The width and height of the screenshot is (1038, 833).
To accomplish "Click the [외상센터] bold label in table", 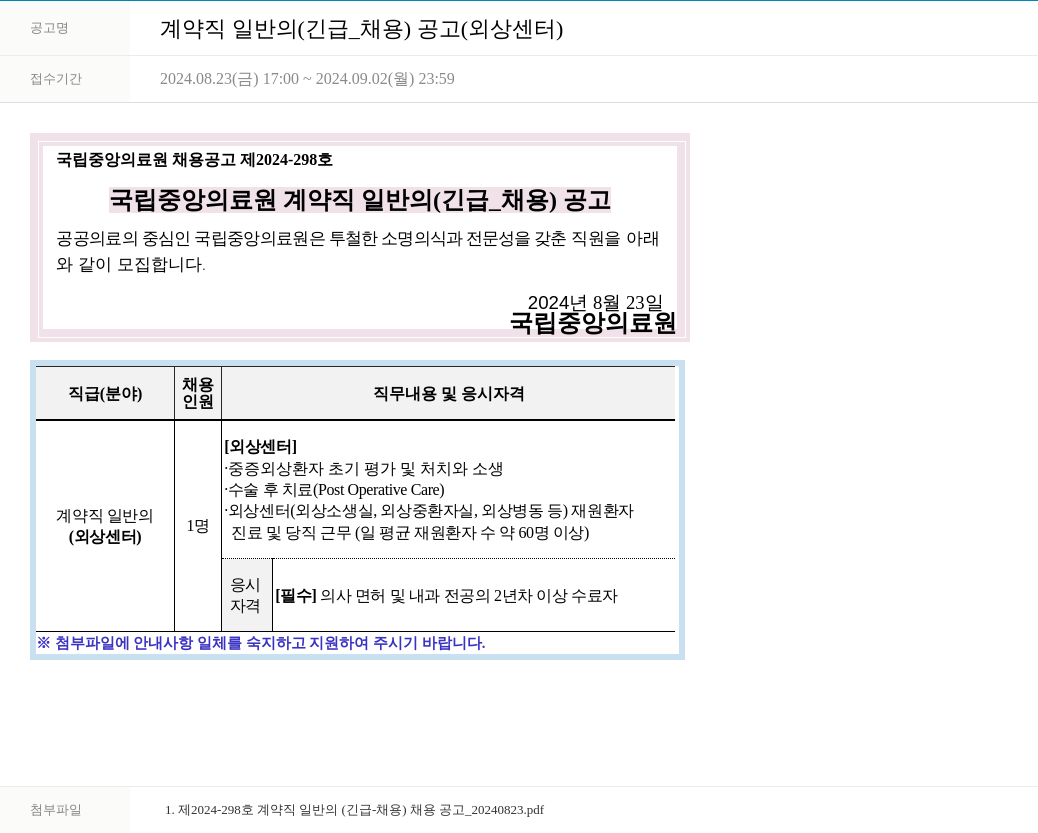I will point(261,446).
